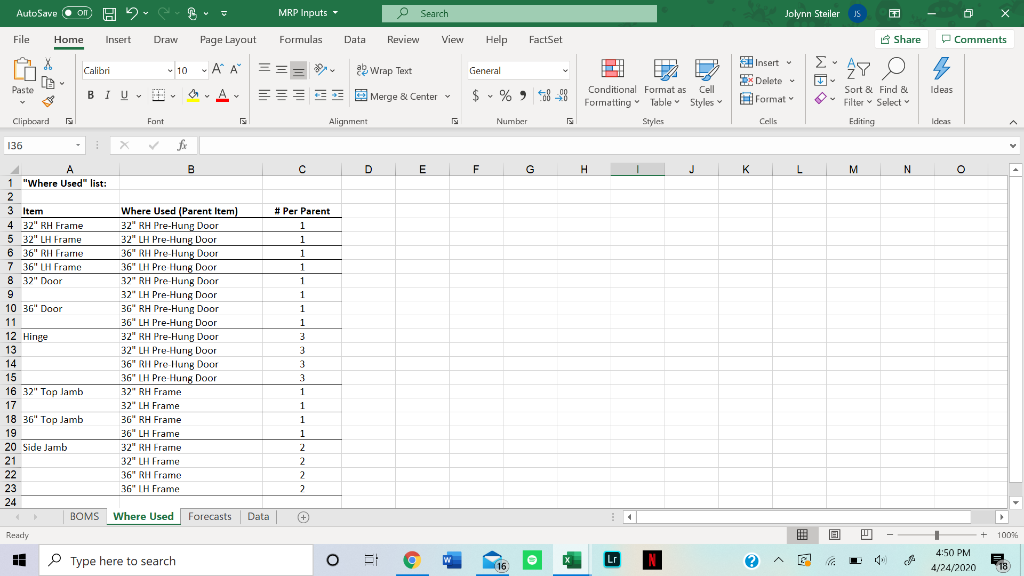Apply Comma Style format

pos(522,96)
